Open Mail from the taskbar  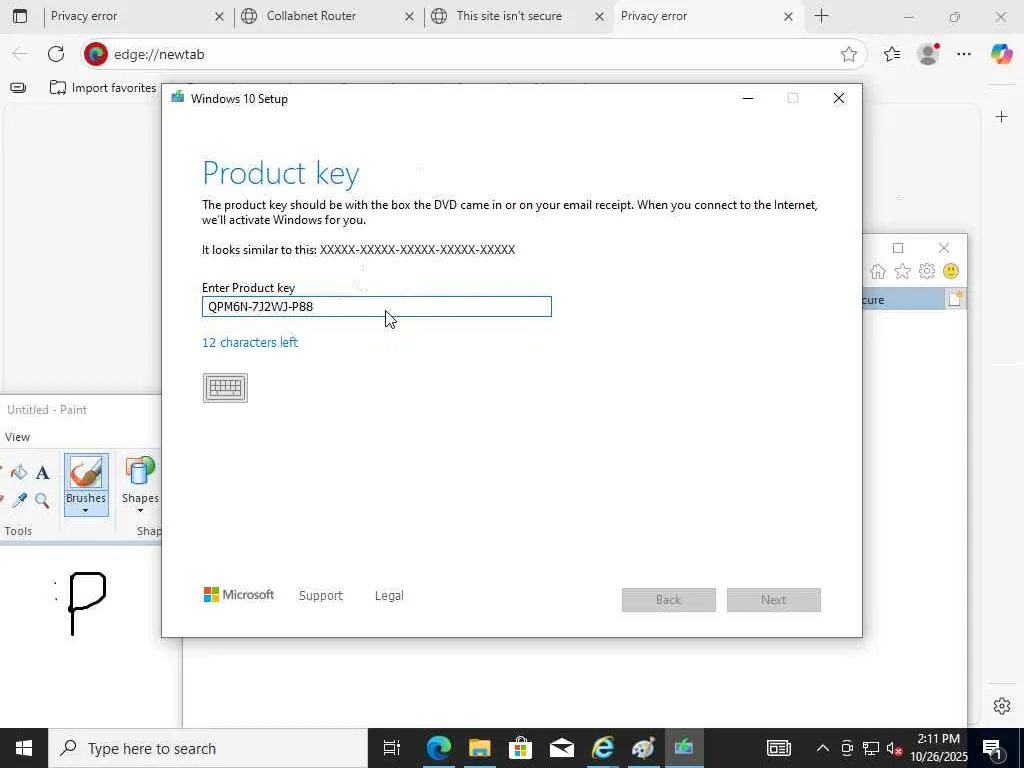[562, 748]
